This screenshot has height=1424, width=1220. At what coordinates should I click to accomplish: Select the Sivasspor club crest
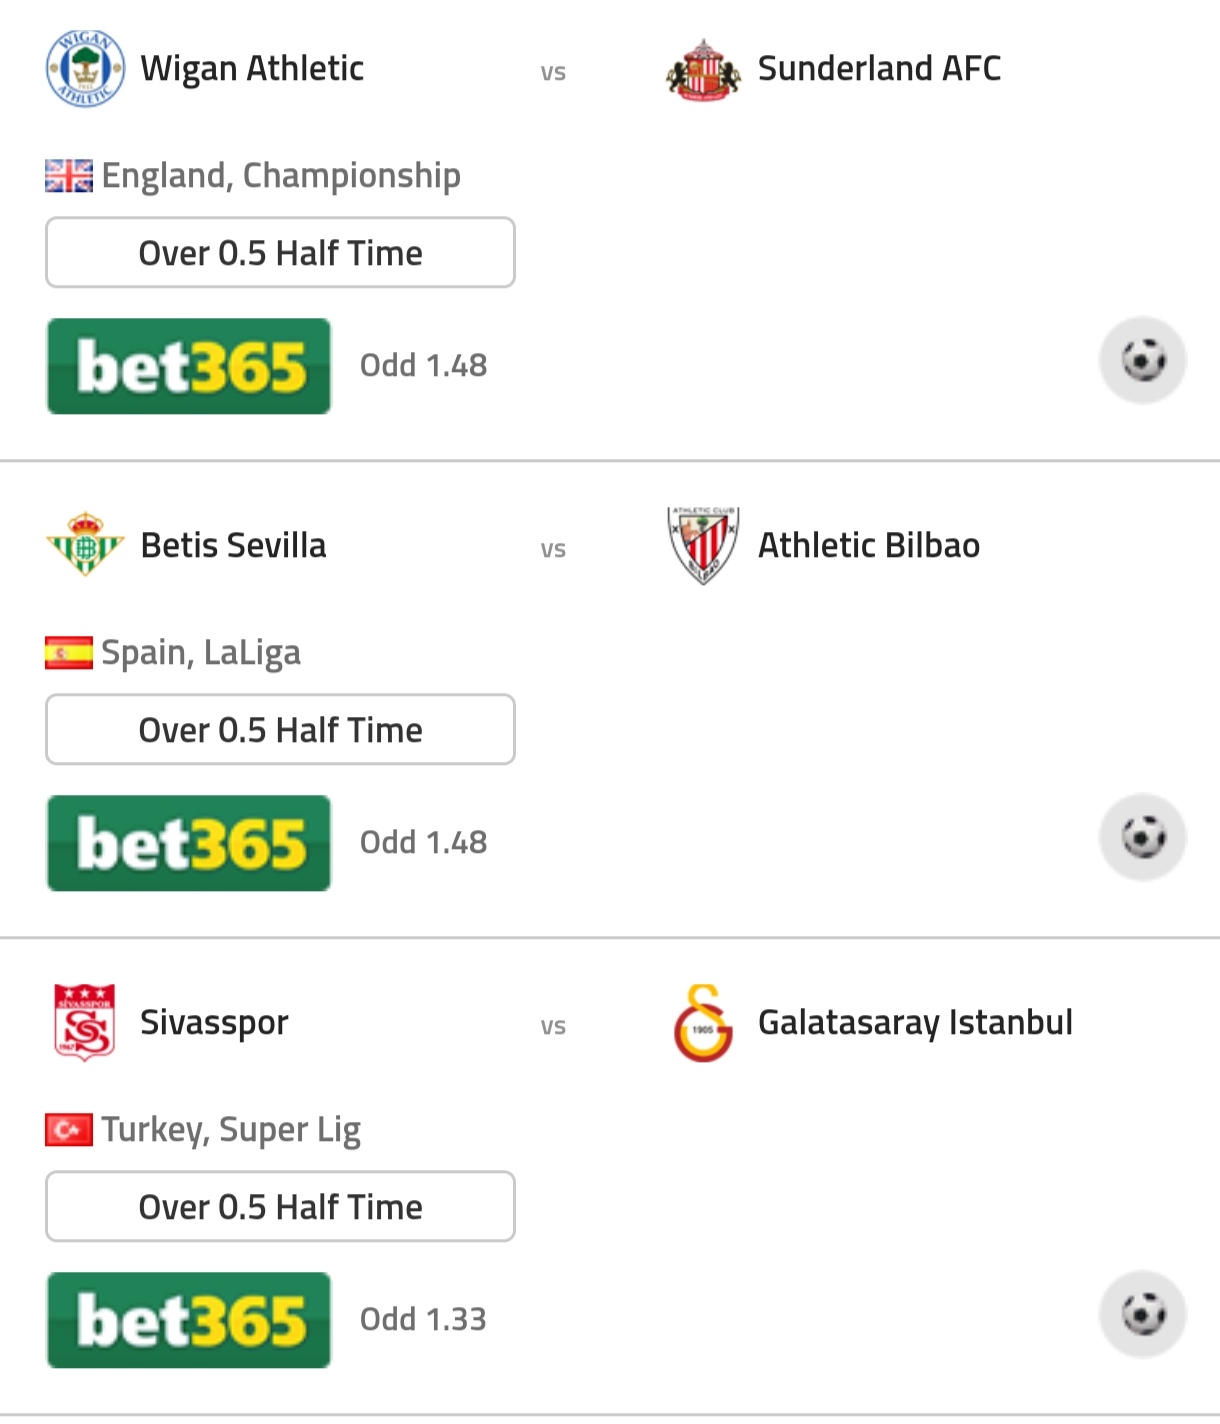tap(85, 1021)
